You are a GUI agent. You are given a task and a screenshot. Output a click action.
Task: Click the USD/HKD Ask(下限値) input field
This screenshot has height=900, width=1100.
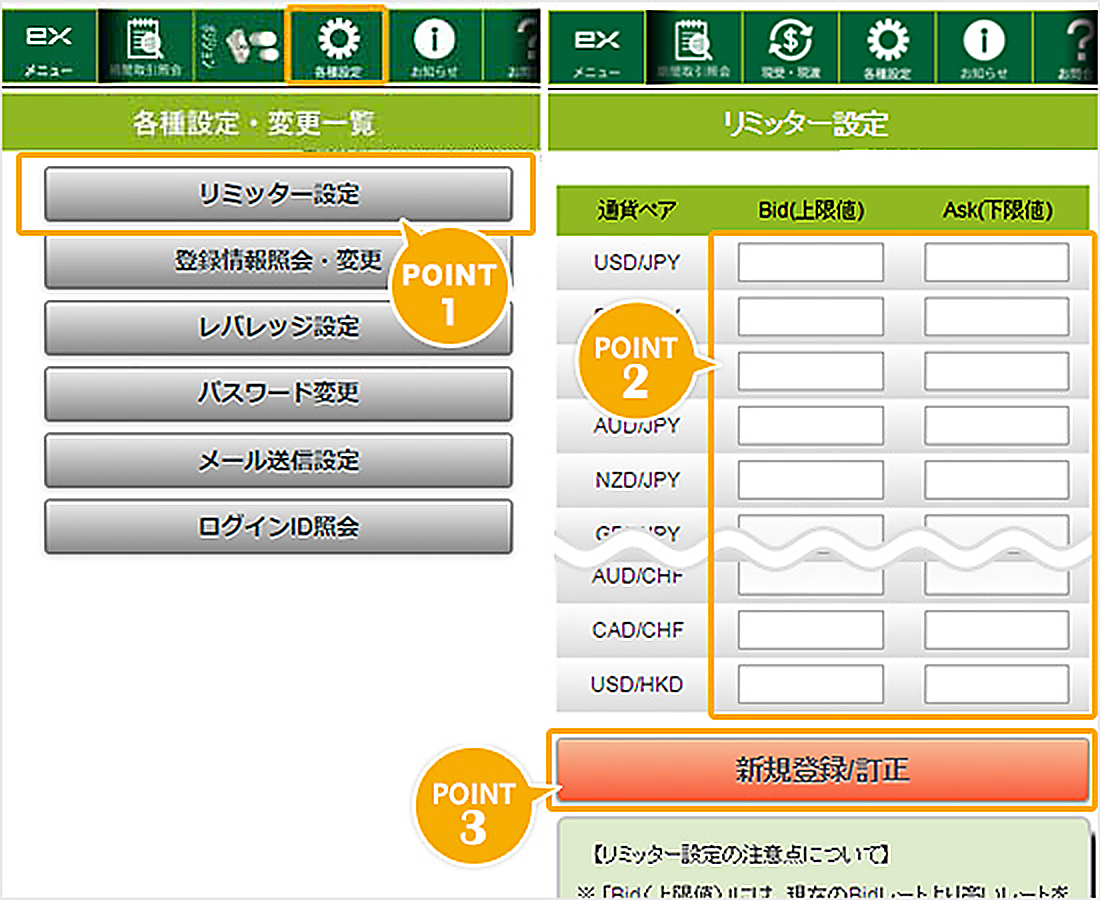pos(994,684)
